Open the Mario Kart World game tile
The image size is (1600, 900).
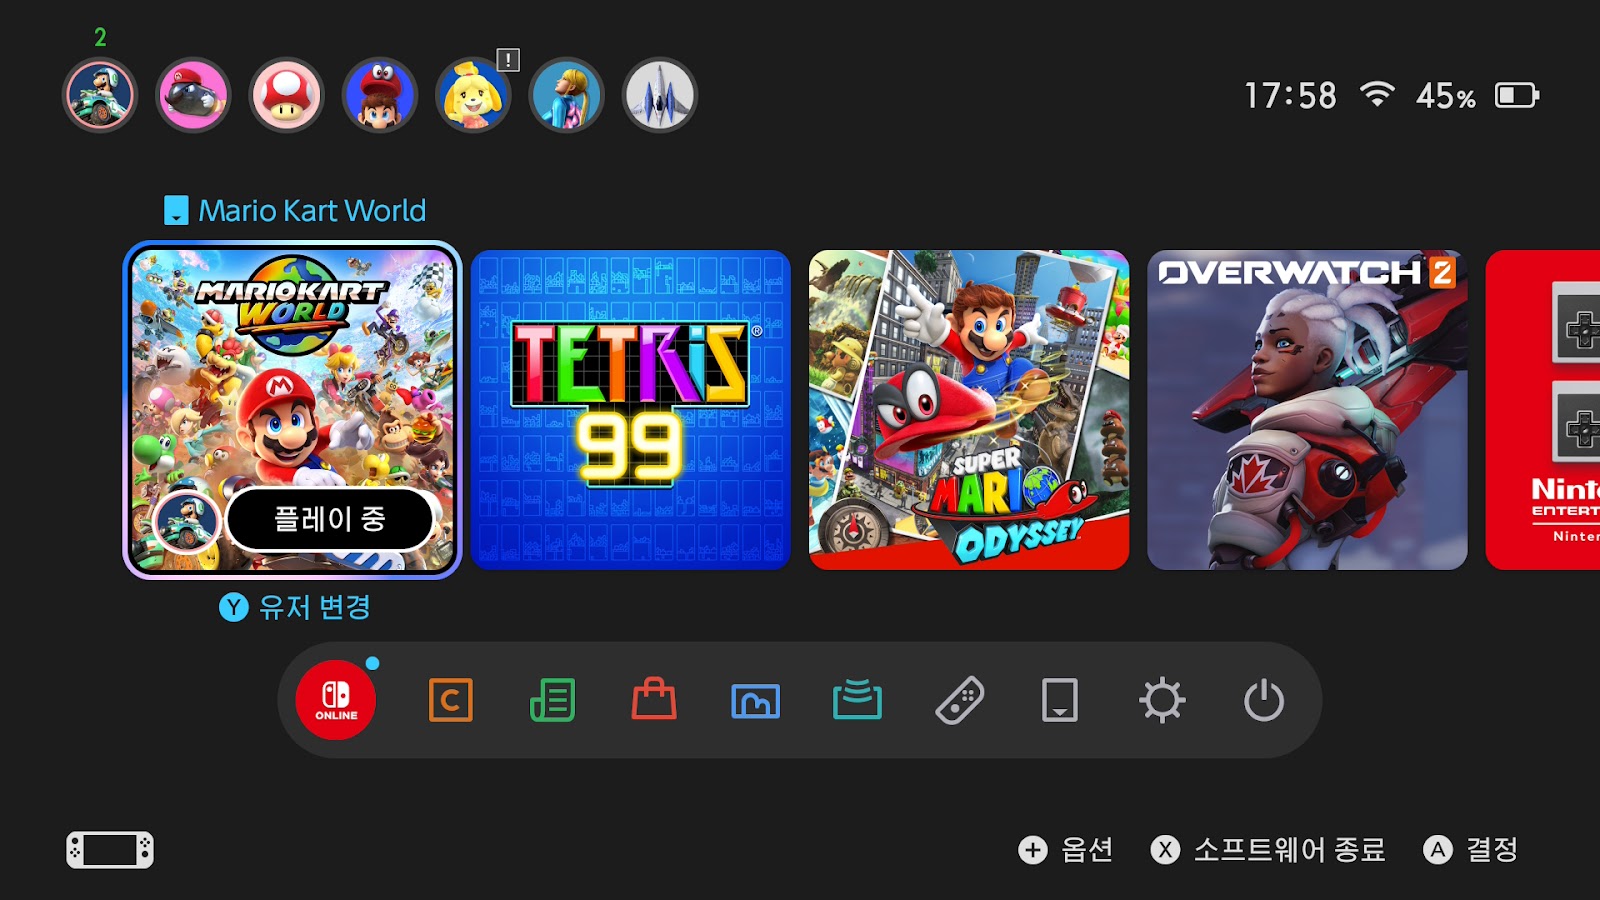coord(292,410)
